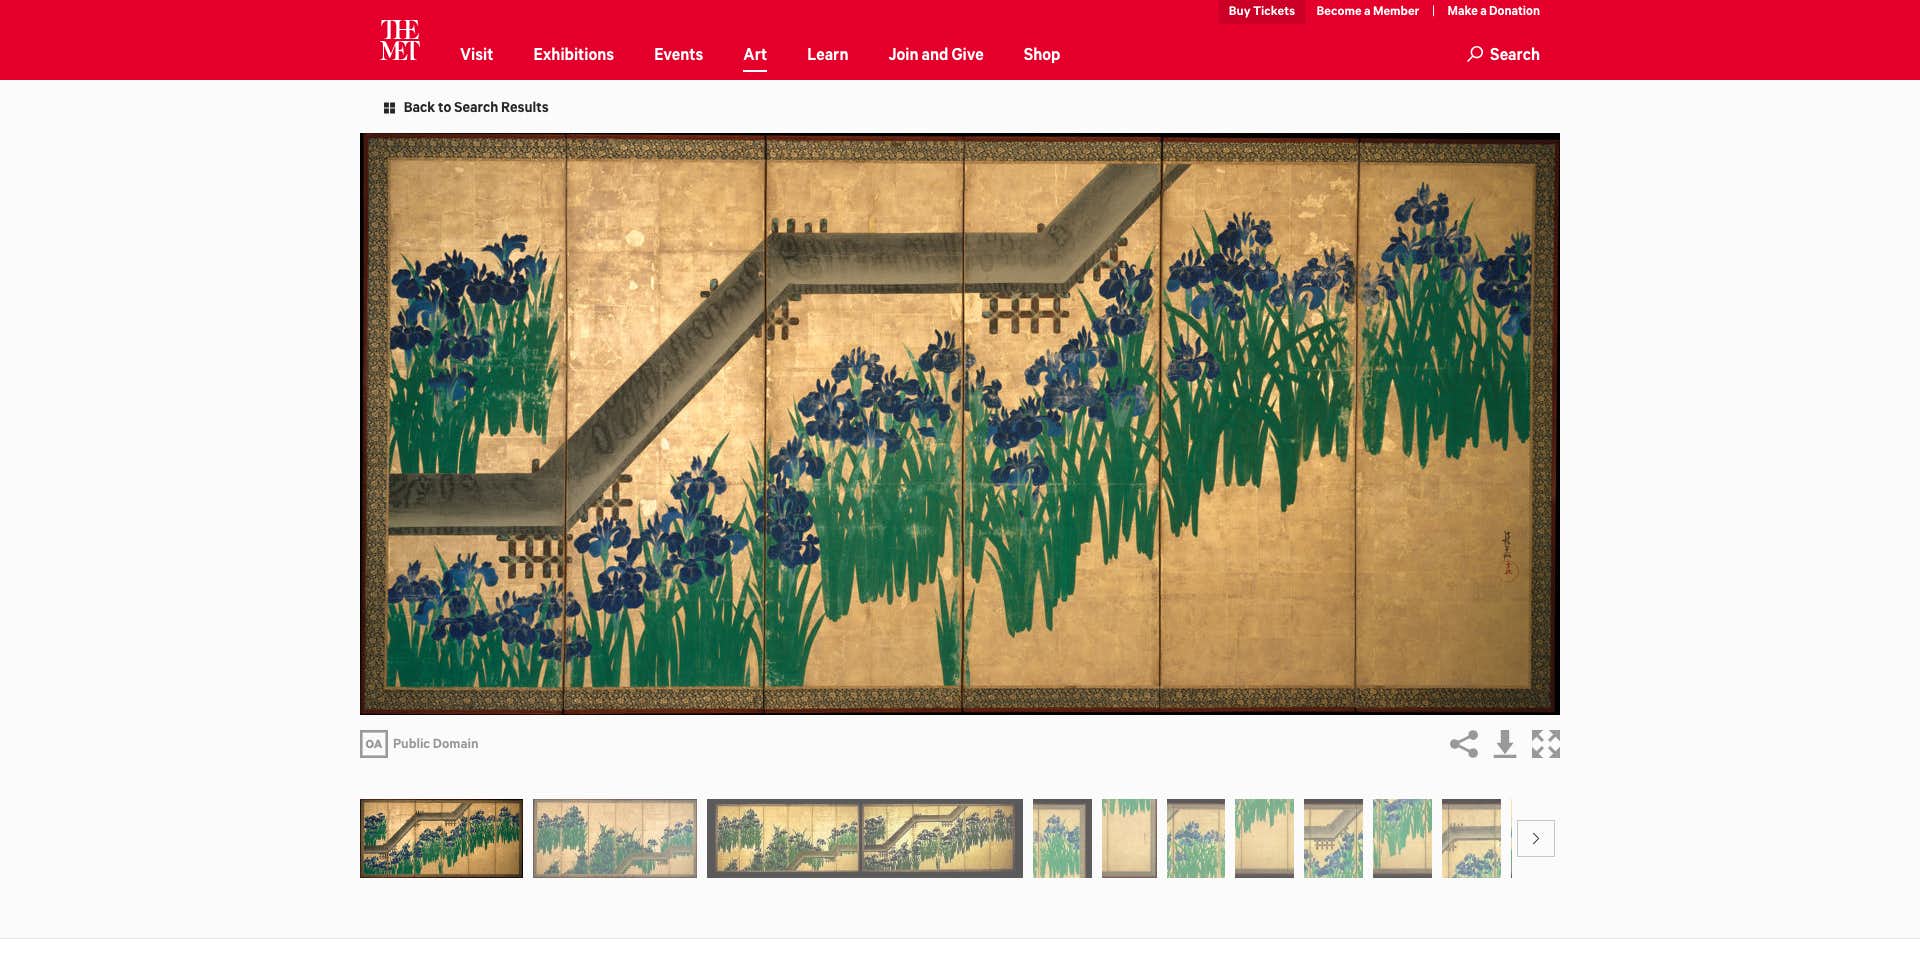Click Become a Member link
The image size is (1920, 970).
click(1367, 11)
